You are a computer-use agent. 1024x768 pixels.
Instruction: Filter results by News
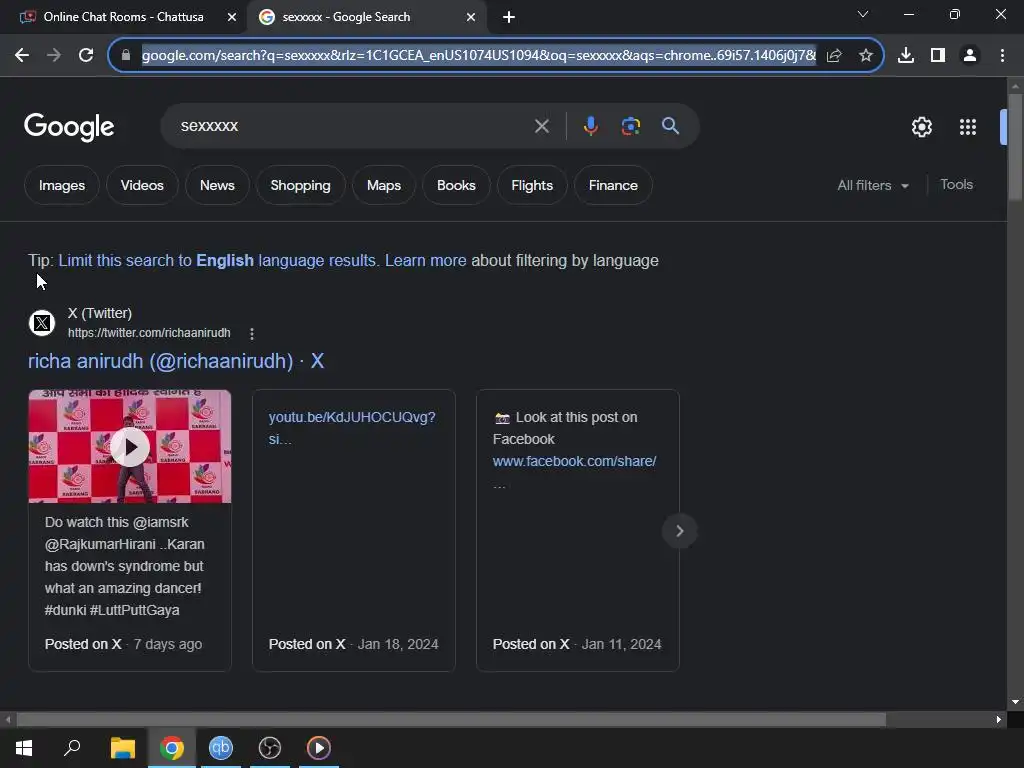click(217, 185)
